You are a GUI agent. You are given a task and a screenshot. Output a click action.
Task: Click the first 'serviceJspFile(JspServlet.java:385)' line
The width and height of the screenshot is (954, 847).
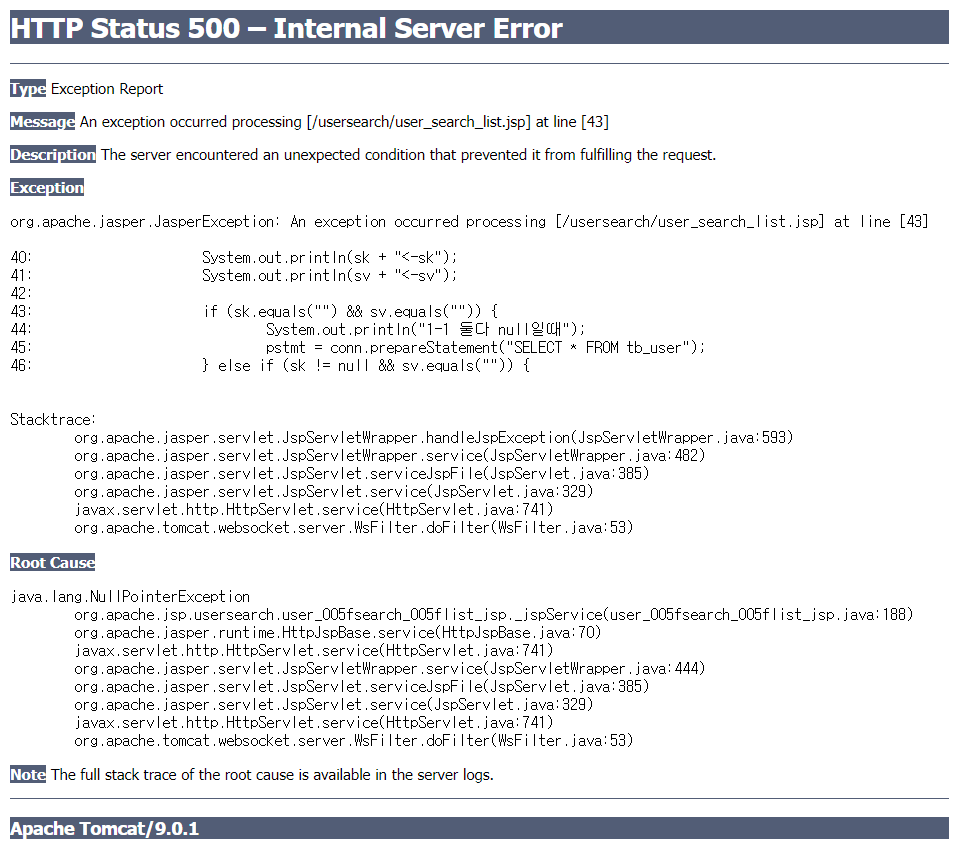(361, 473)
